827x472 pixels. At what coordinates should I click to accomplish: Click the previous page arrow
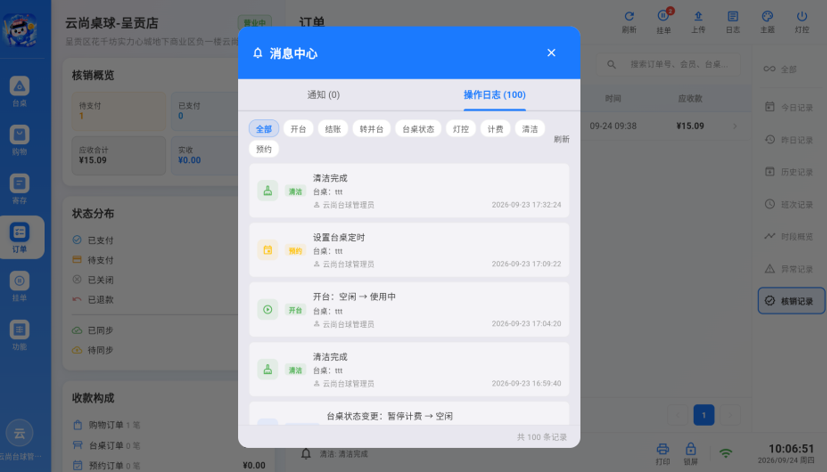[x=678, y=415]
